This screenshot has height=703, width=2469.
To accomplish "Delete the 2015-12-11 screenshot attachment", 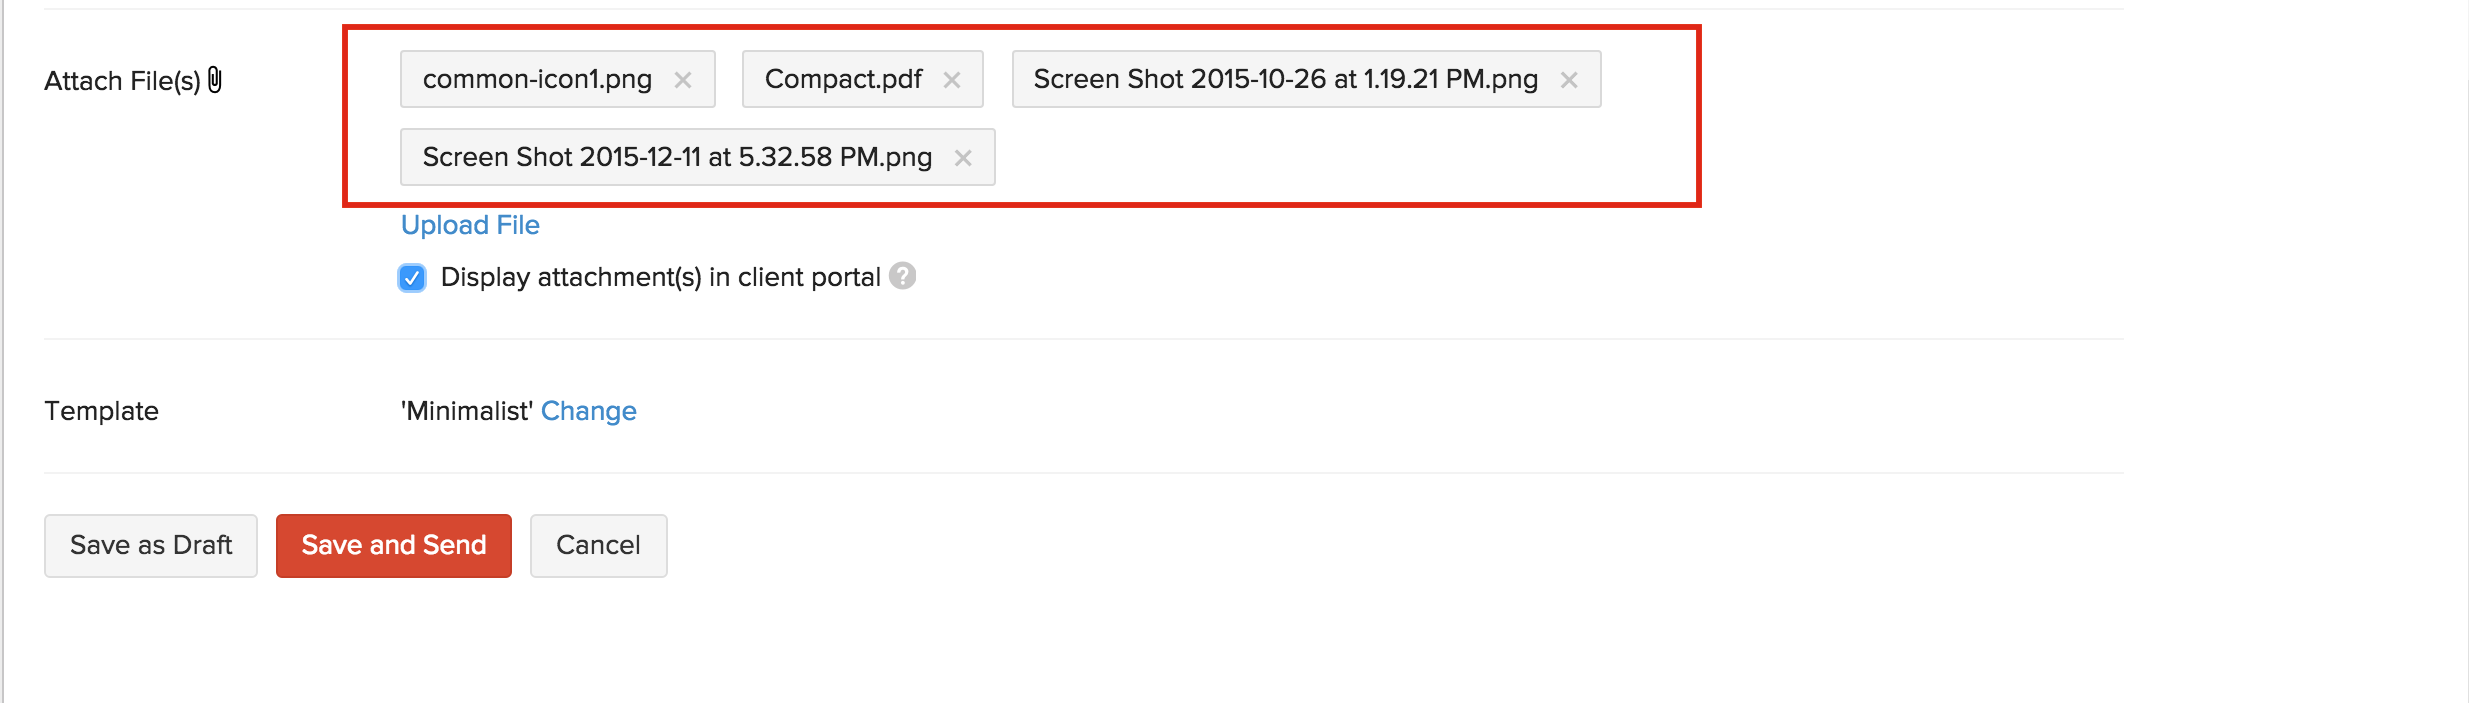I will (963, 158).
